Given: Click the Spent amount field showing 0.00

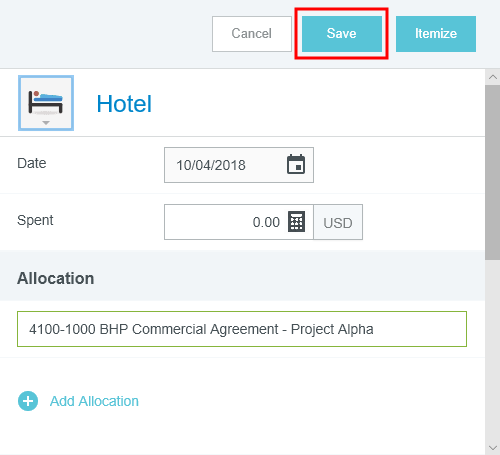Looking at the screenshot, I should 239,222.
